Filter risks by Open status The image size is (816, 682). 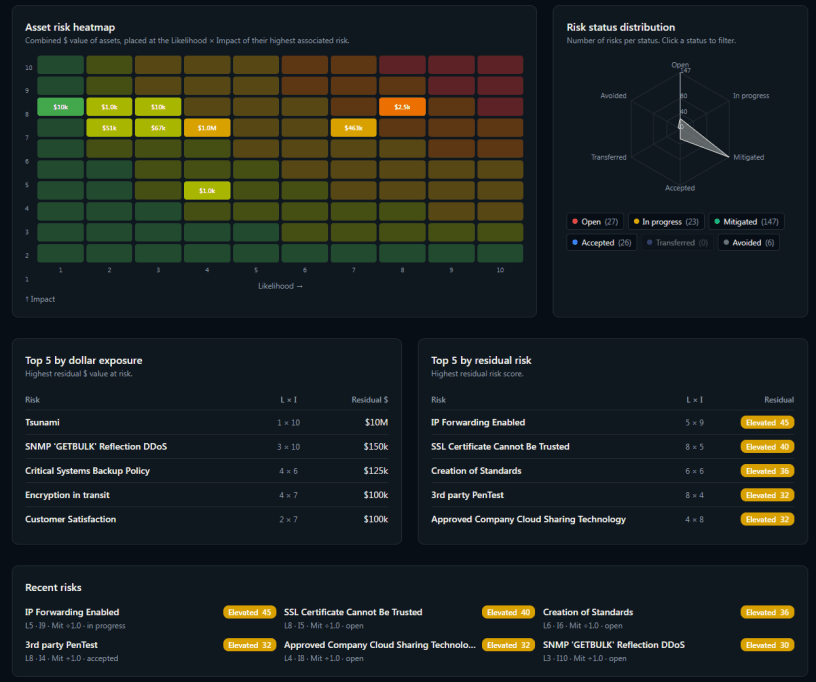coord(595,222)
